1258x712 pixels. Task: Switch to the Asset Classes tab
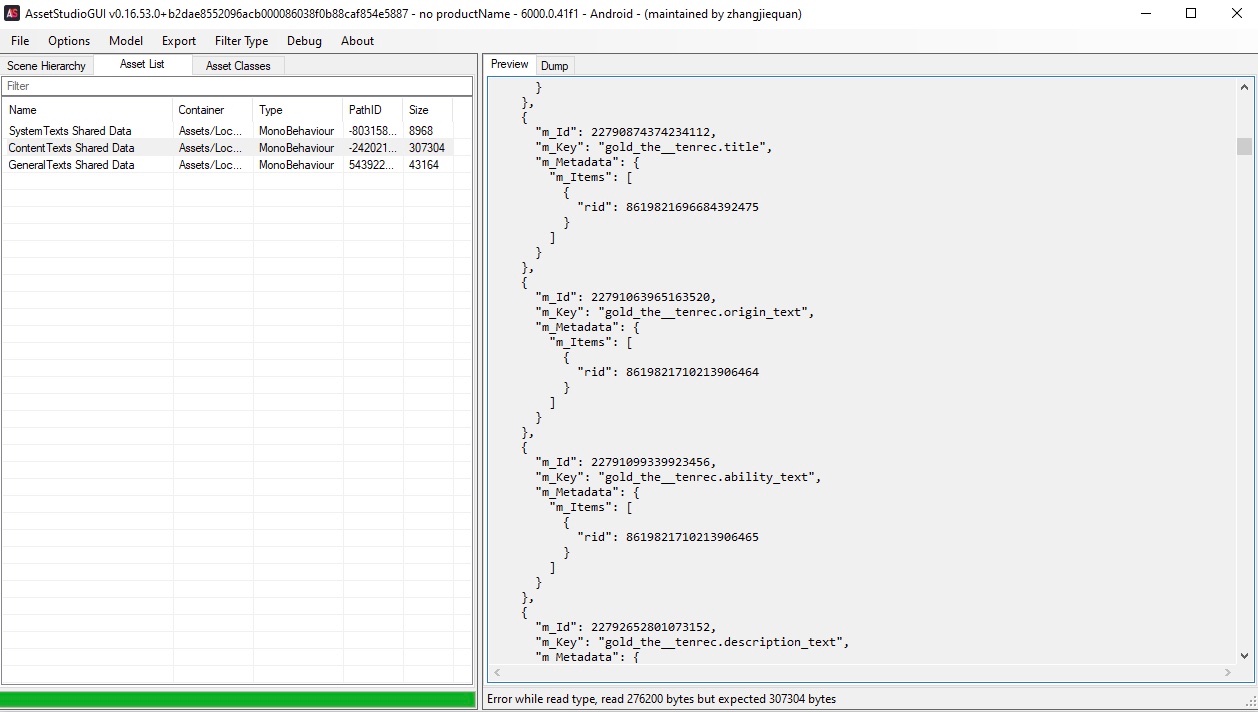tap(238, 66)
